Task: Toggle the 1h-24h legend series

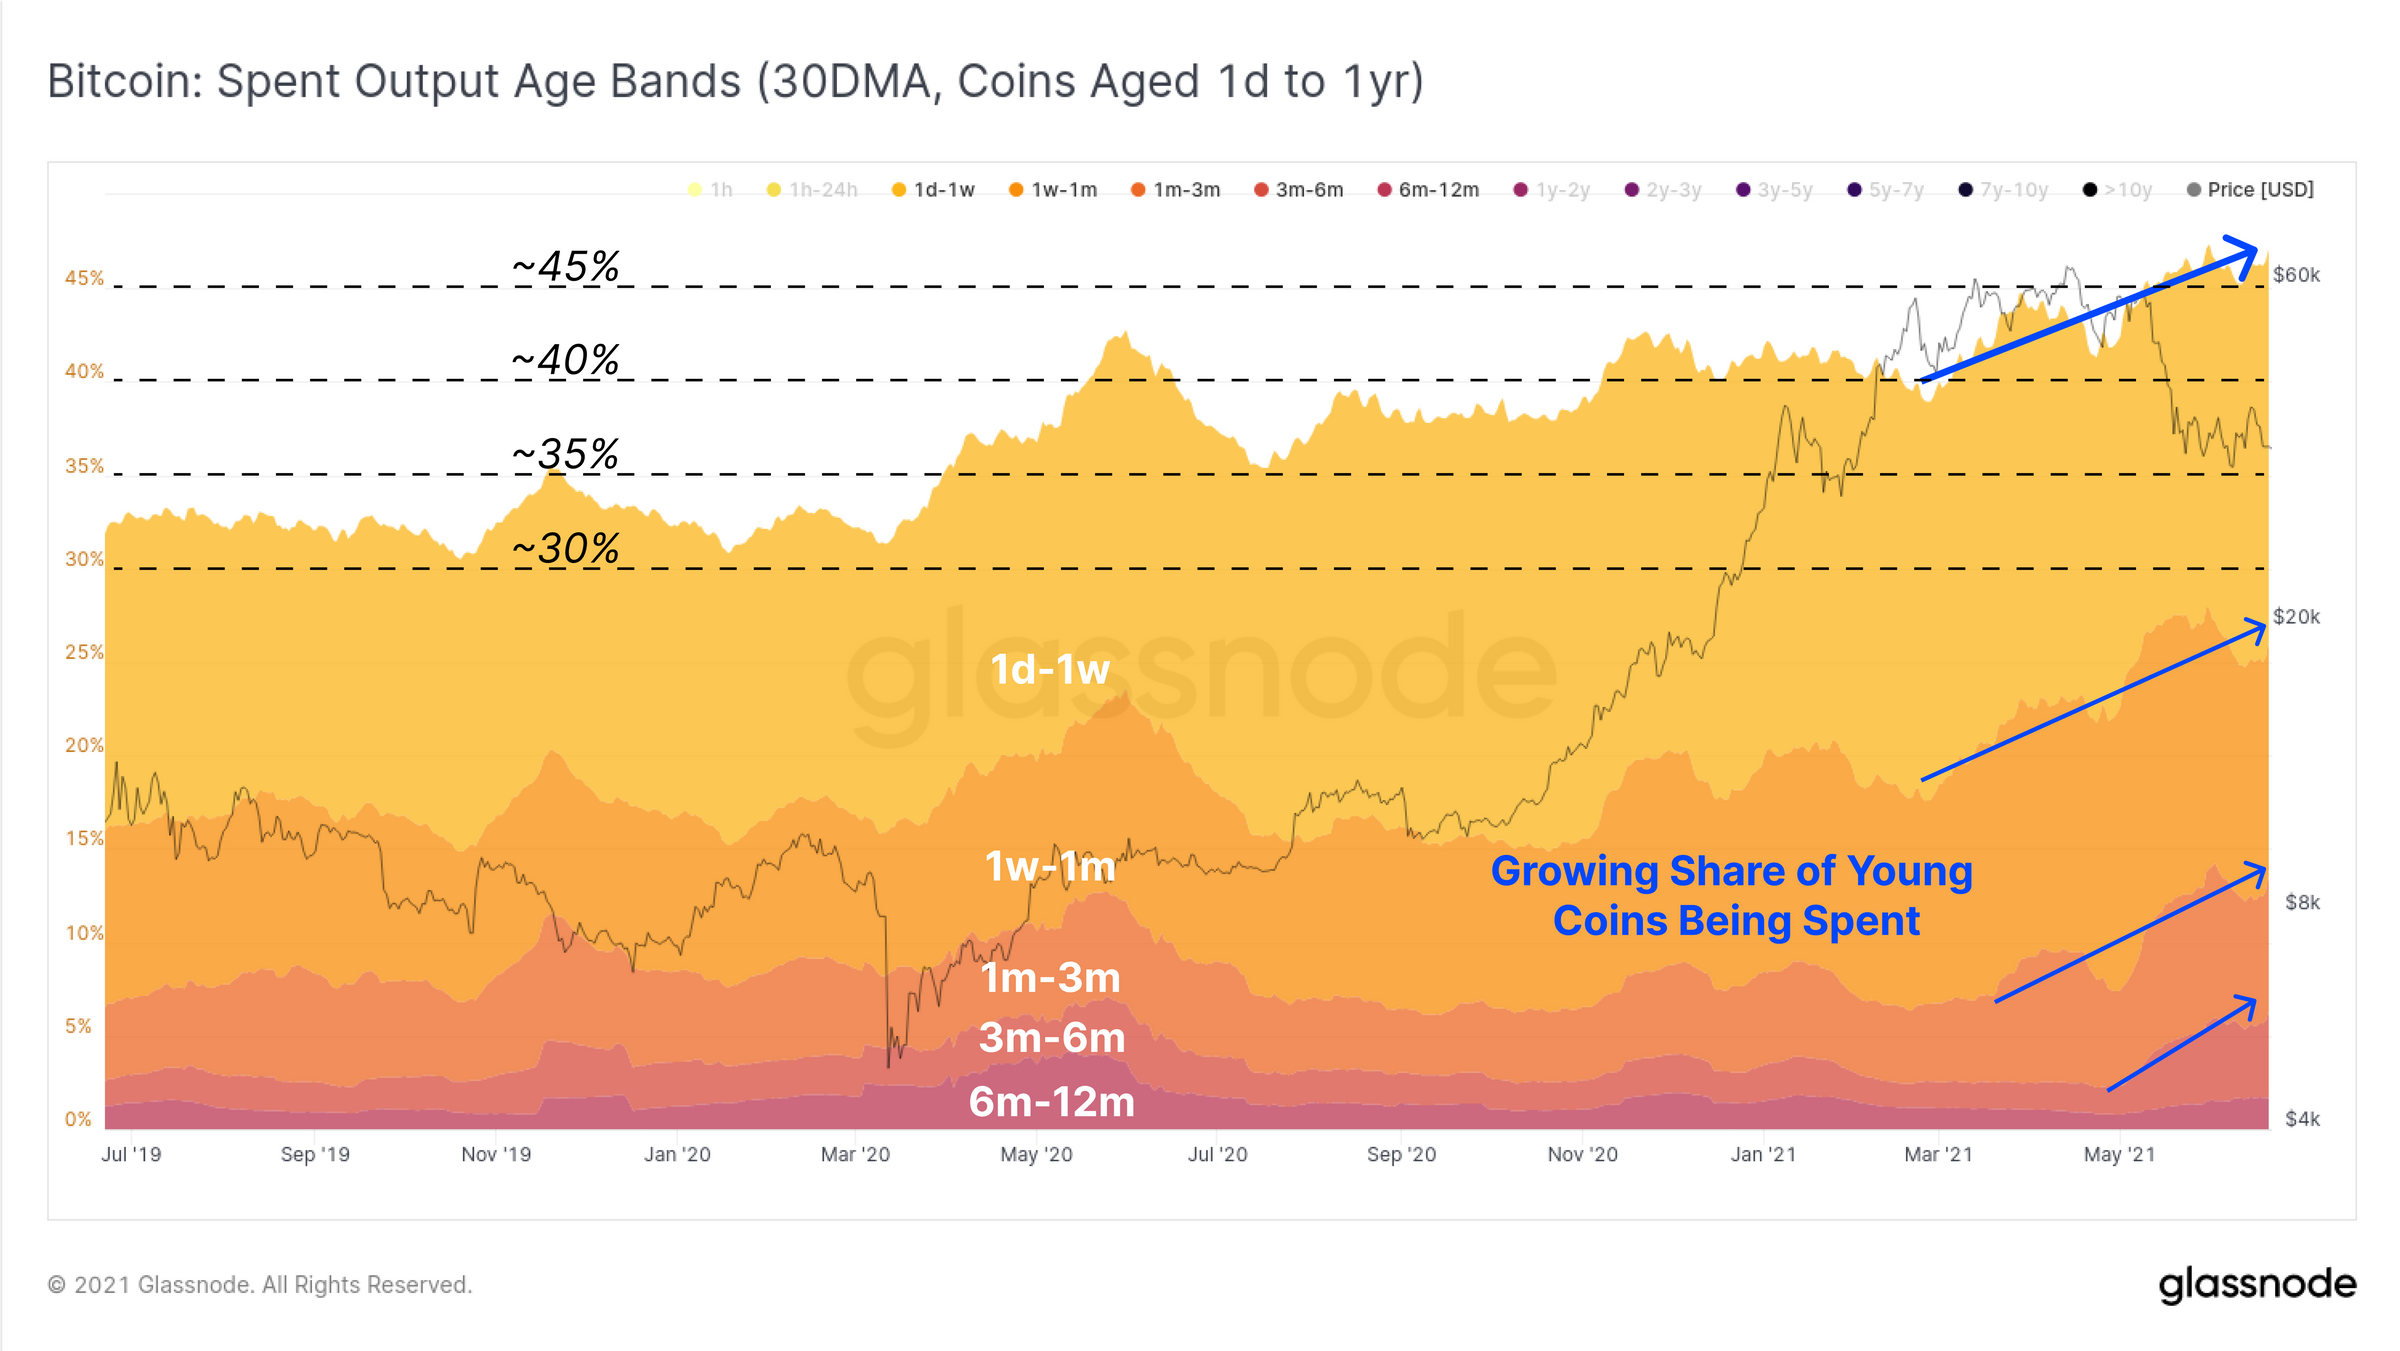Action: [812, 190]
